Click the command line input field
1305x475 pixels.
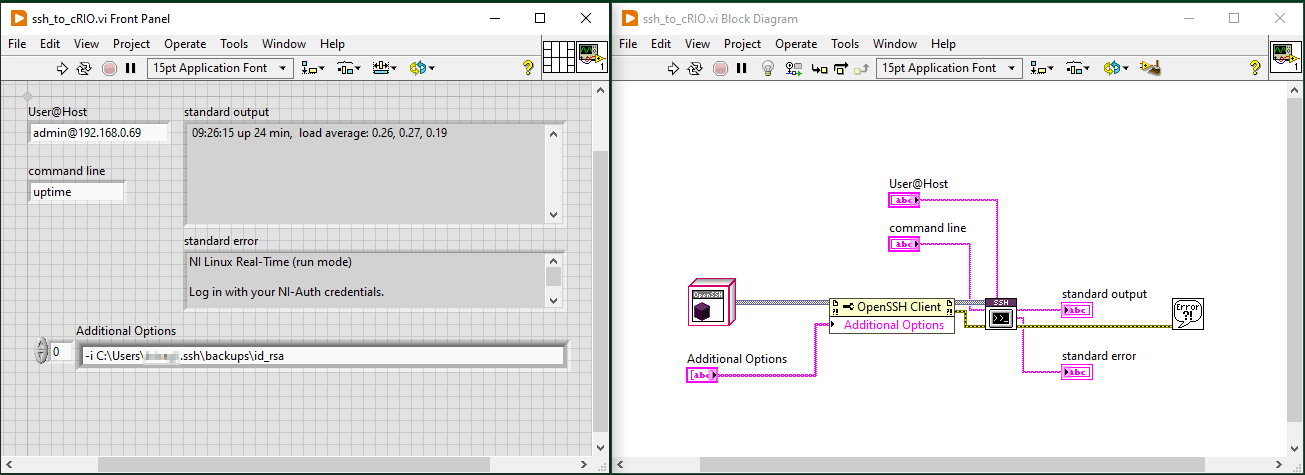(77, 192)
